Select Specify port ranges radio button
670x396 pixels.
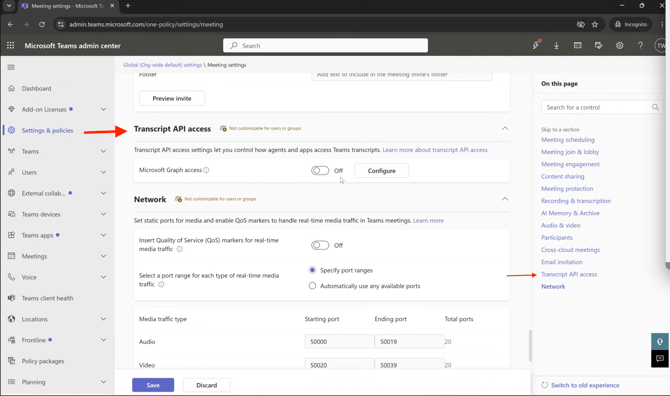(312, 270)
